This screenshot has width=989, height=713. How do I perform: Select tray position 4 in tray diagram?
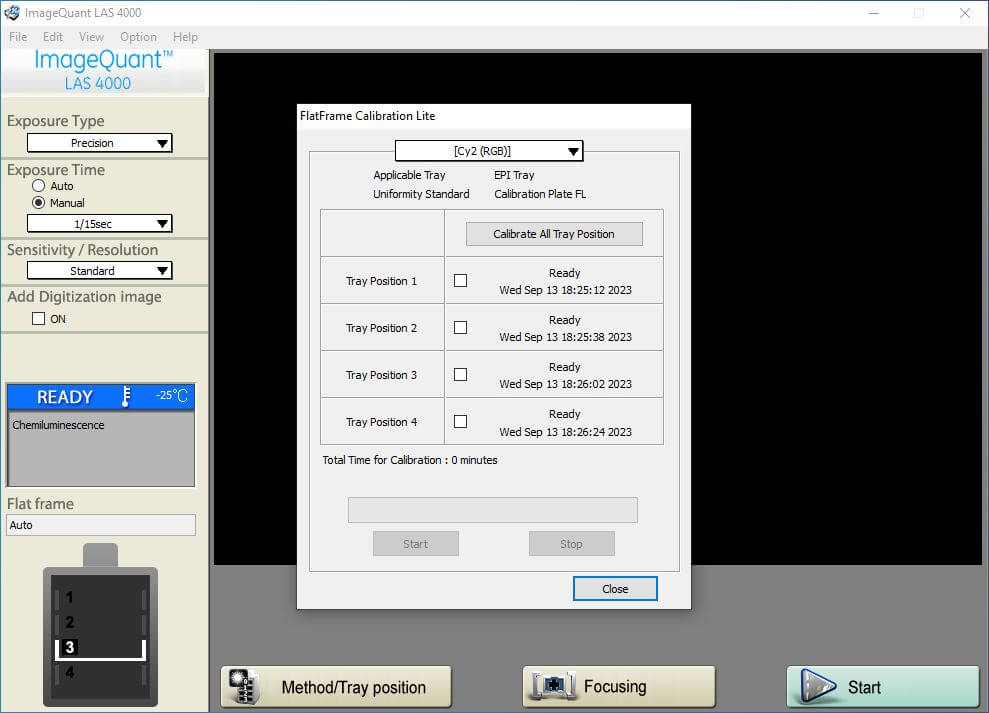point(69,672)
